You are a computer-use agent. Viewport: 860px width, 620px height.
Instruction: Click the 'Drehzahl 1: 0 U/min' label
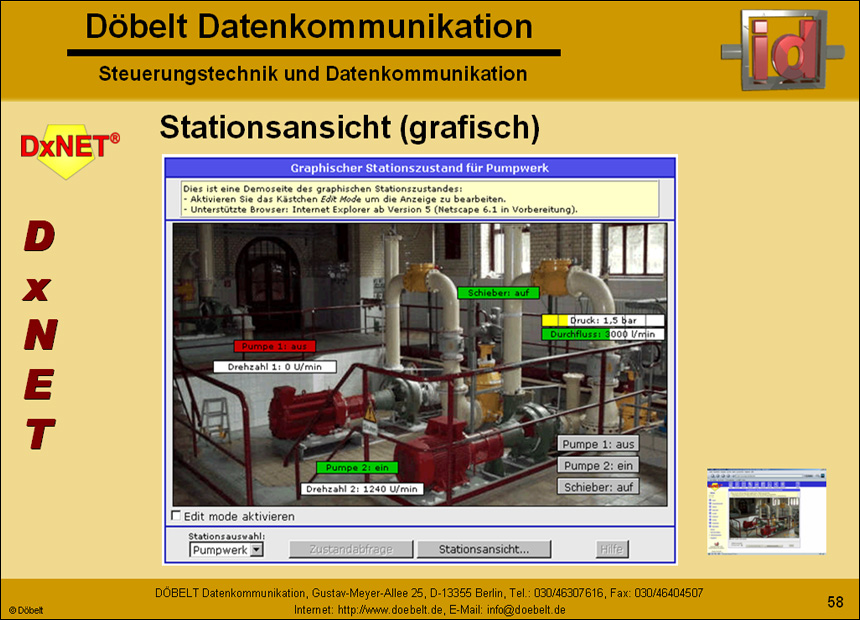[x=277, y=364]
